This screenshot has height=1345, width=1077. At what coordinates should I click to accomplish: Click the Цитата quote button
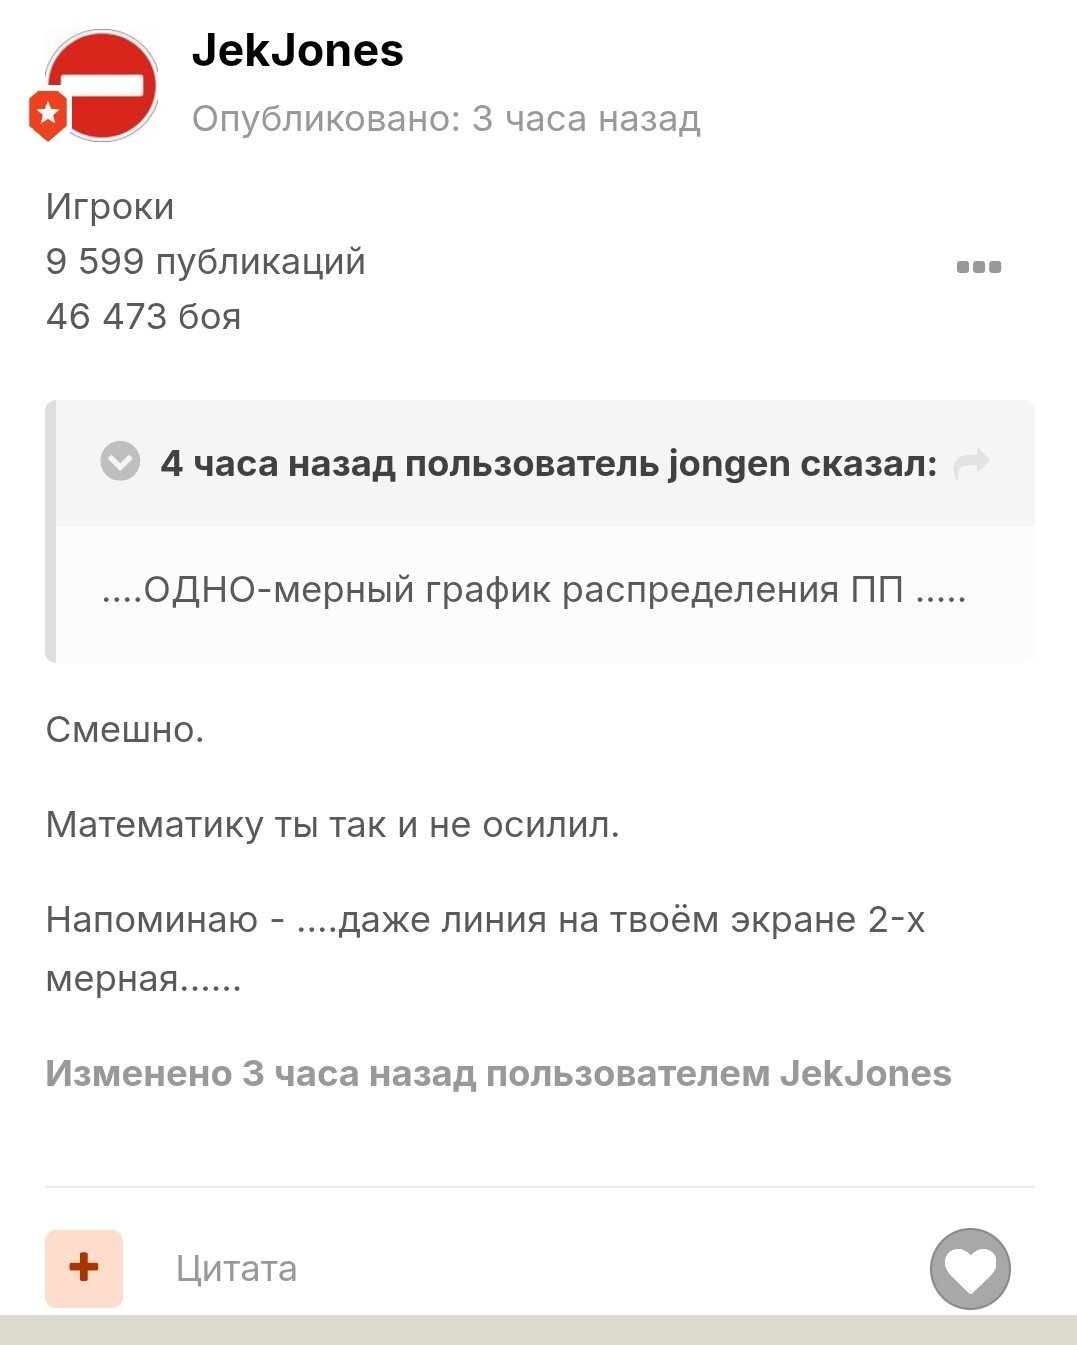click(236, 1268)
